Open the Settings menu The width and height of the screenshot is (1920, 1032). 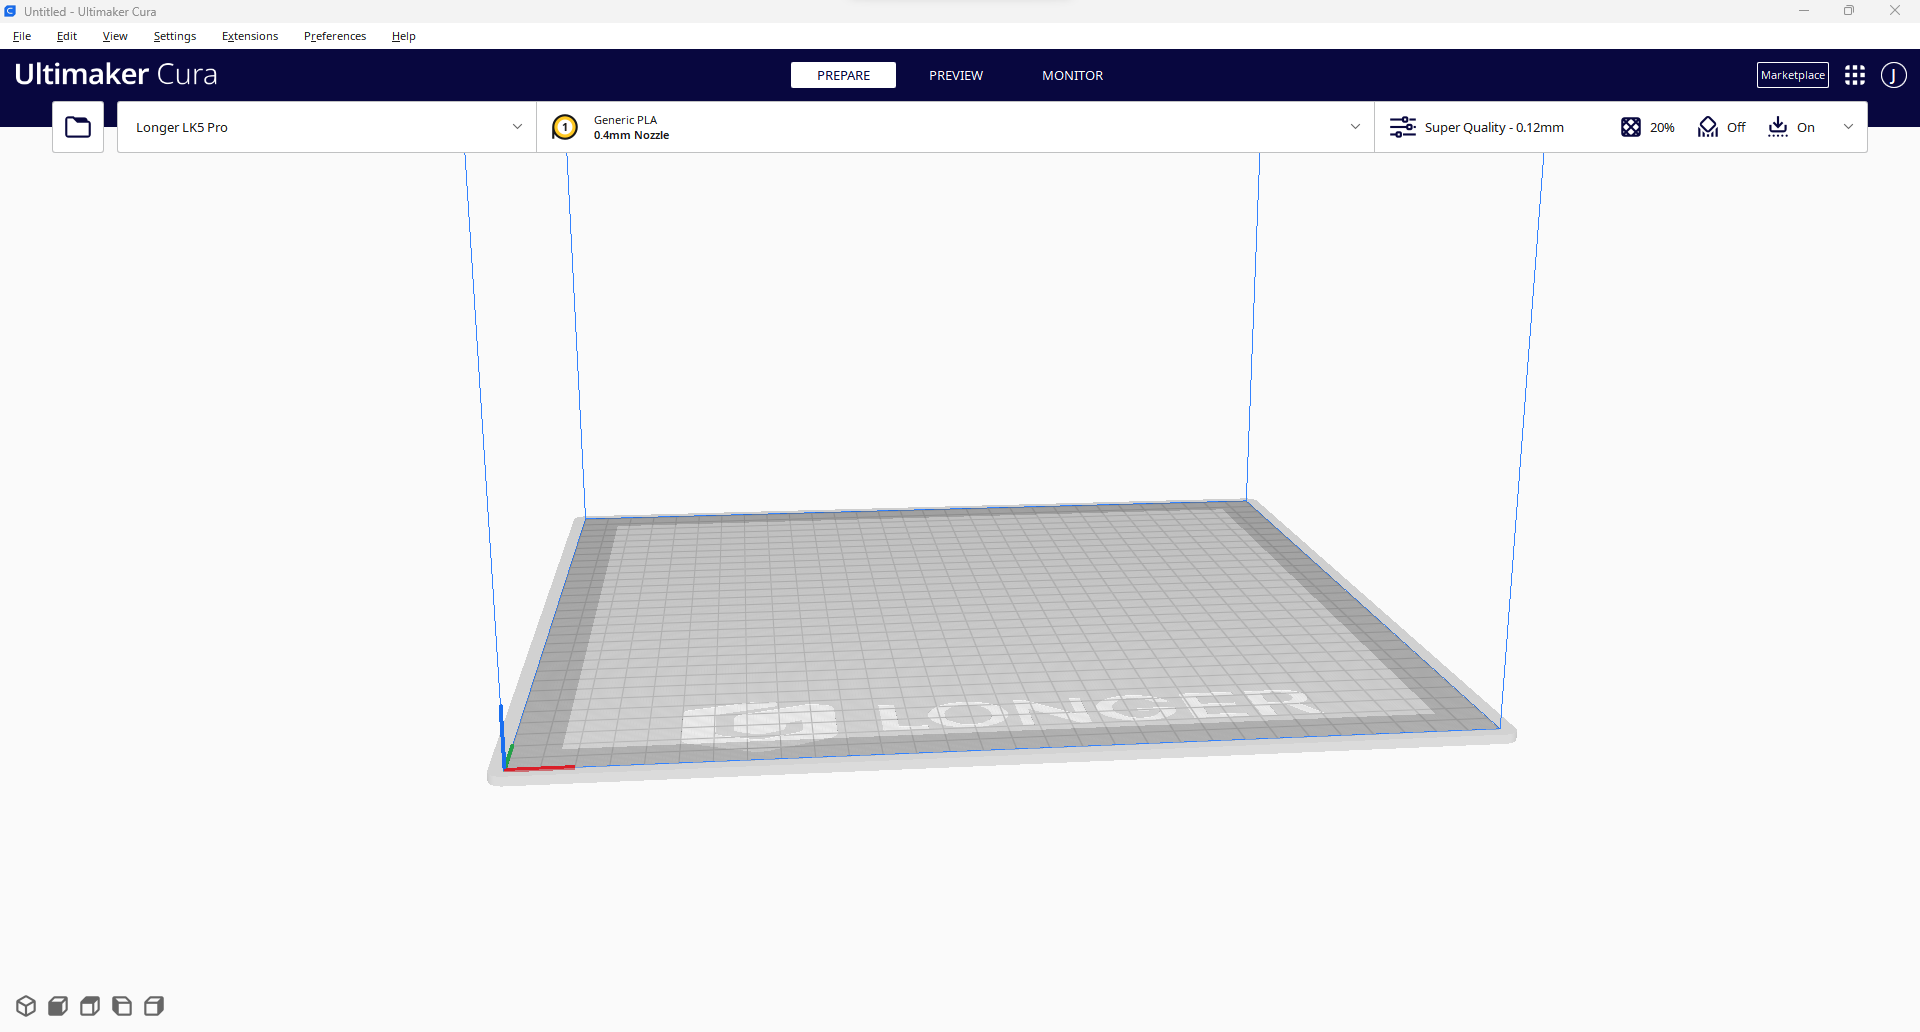(175, 36)
